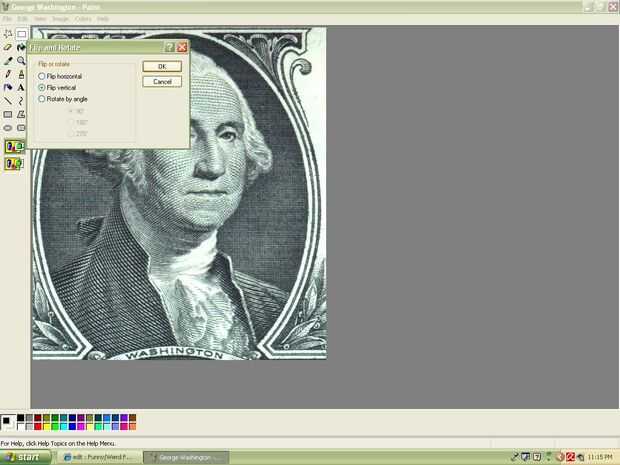The height and width of the screenshot is (465, 620).
Task: Activate the Magnifier tool
Action: [21, 61]
